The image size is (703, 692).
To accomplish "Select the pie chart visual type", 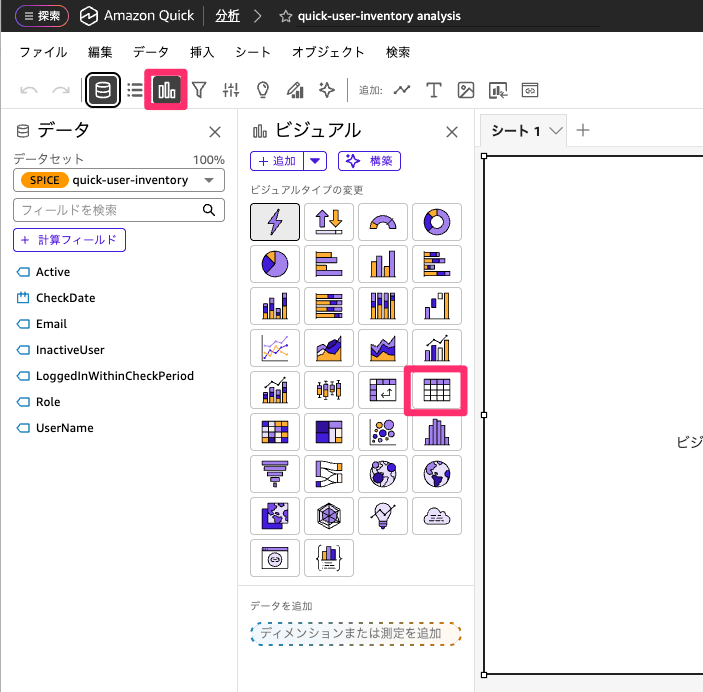I will 275,264.
